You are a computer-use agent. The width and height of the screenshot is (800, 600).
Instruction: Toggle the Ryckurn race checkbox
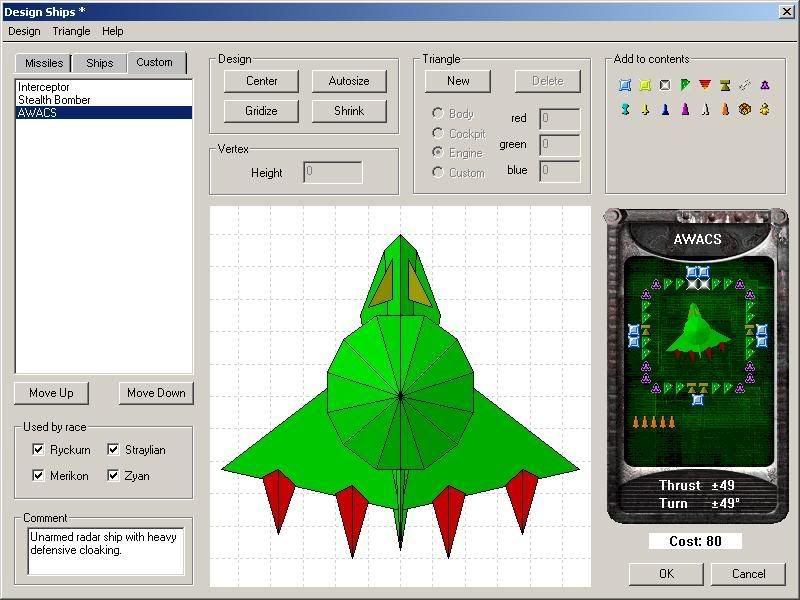38,449
